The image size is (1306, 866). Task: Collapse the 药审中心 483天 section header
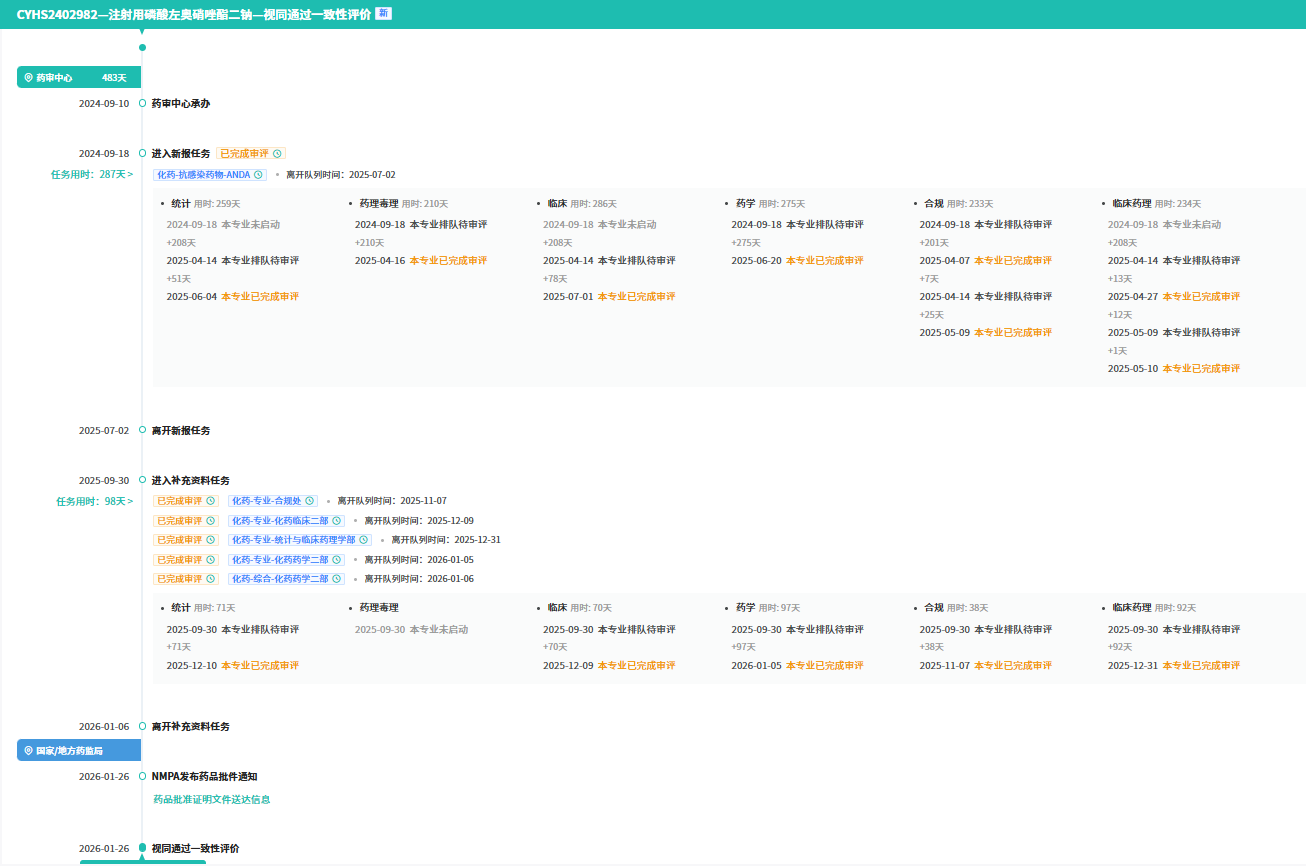[x=78, y=78]
